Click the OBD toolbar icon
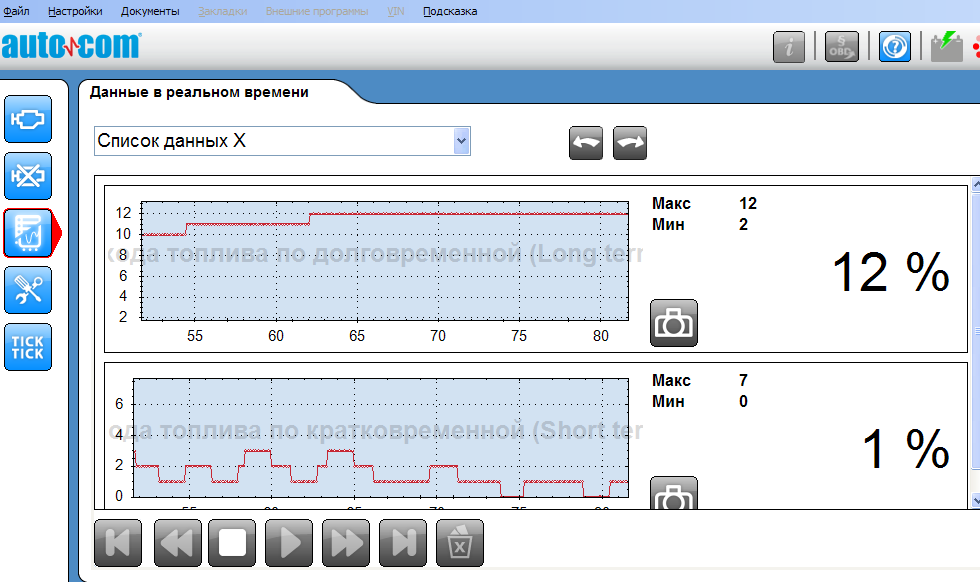This screenshot has width=980, height=582. (x=841, y=47)
